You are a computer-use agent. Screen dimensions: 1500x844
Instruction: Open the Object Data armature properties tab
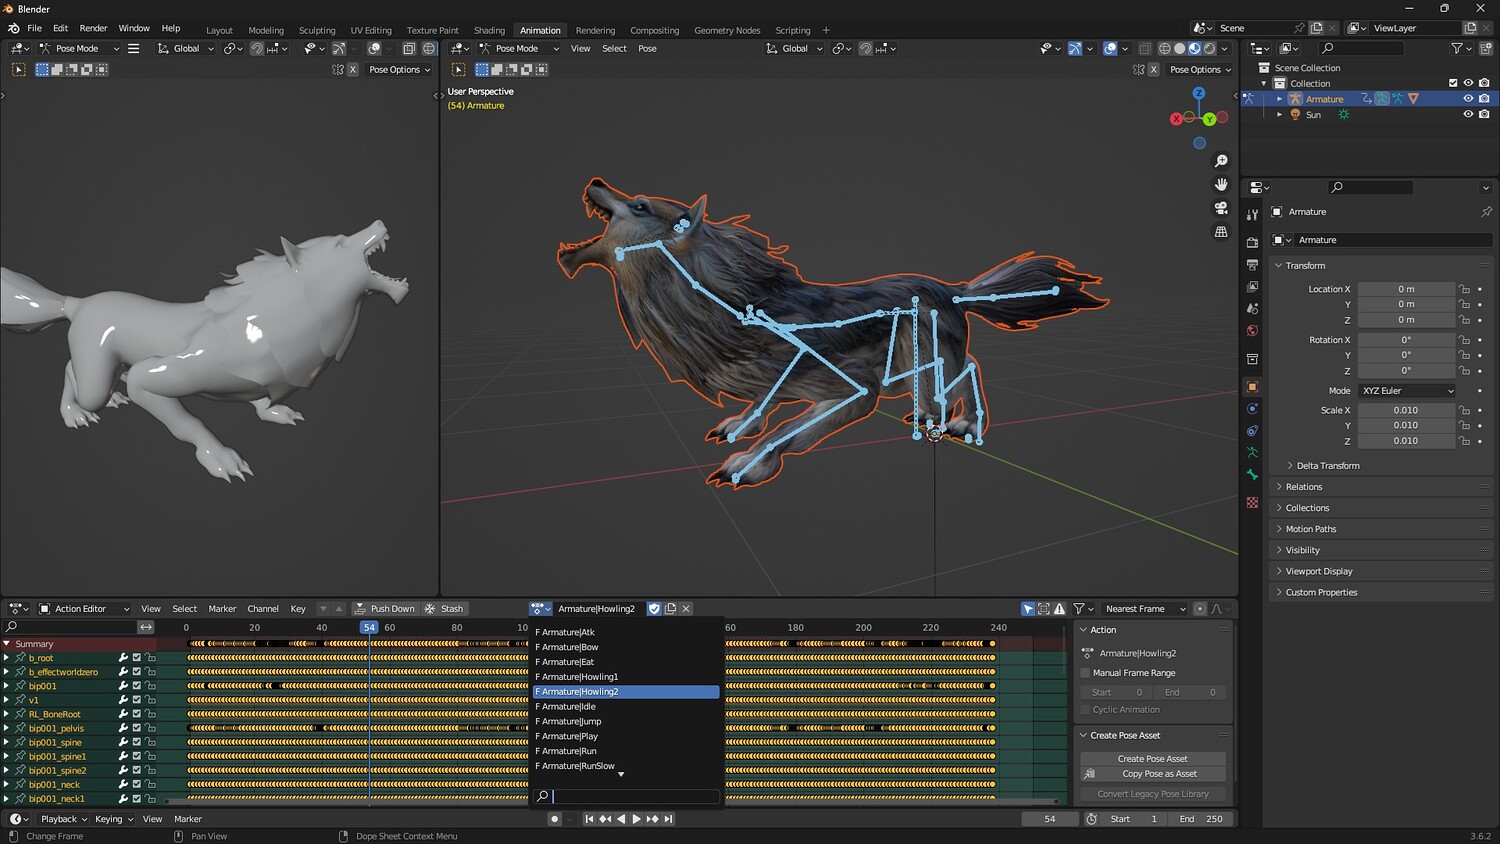pyautogui.click(x=1252, y=453)
